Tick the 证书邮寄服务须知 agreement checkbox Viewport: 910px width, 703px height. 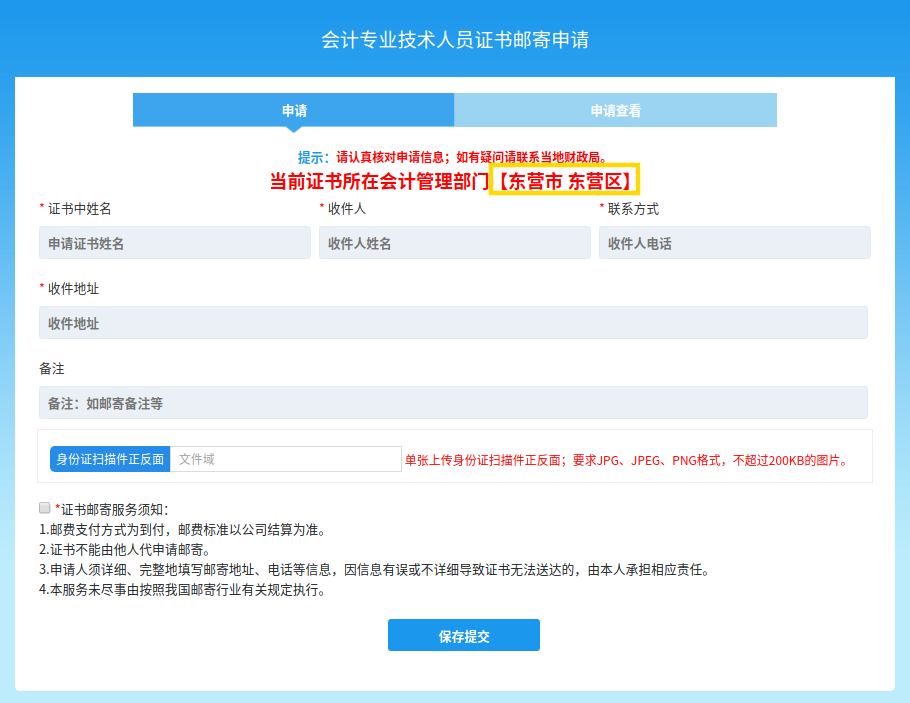click(44, 508)
